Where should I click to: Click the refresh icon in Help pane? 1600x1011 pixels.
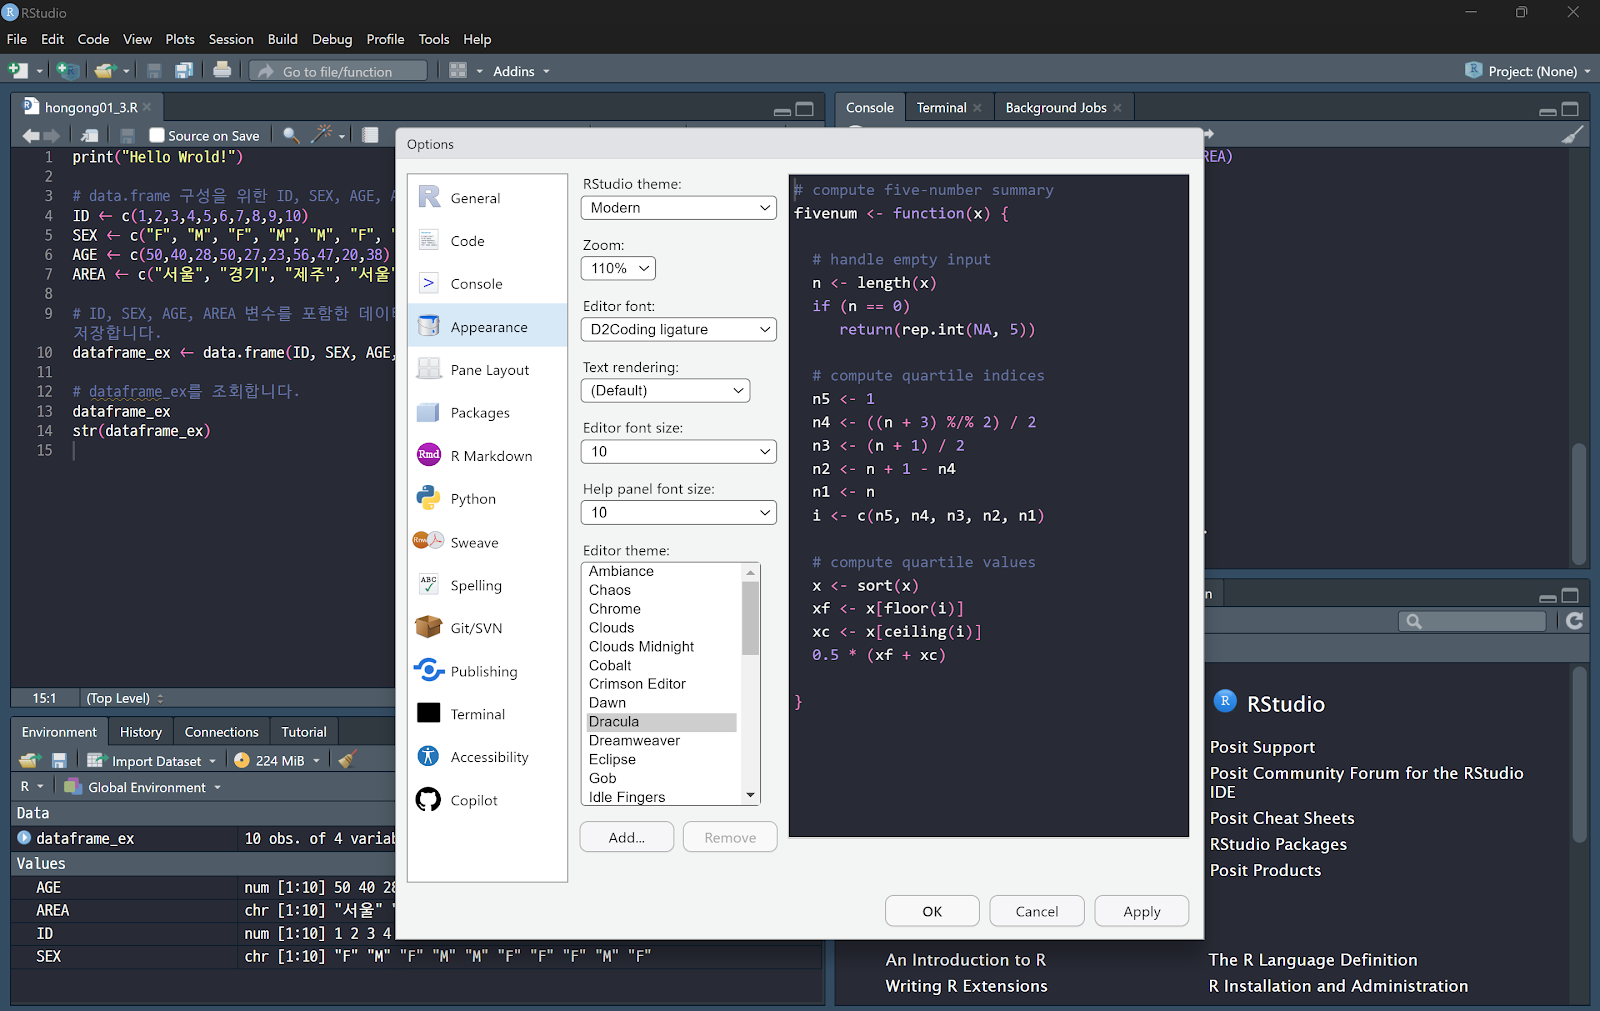point(1574,621)
